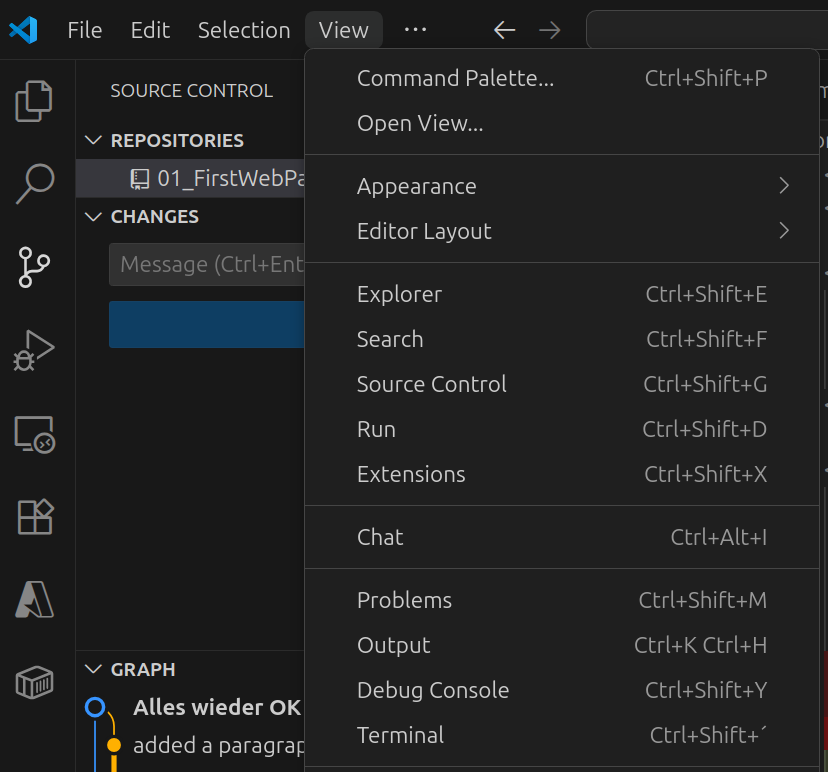Collapse the Changes section

[x=94, y=217]
